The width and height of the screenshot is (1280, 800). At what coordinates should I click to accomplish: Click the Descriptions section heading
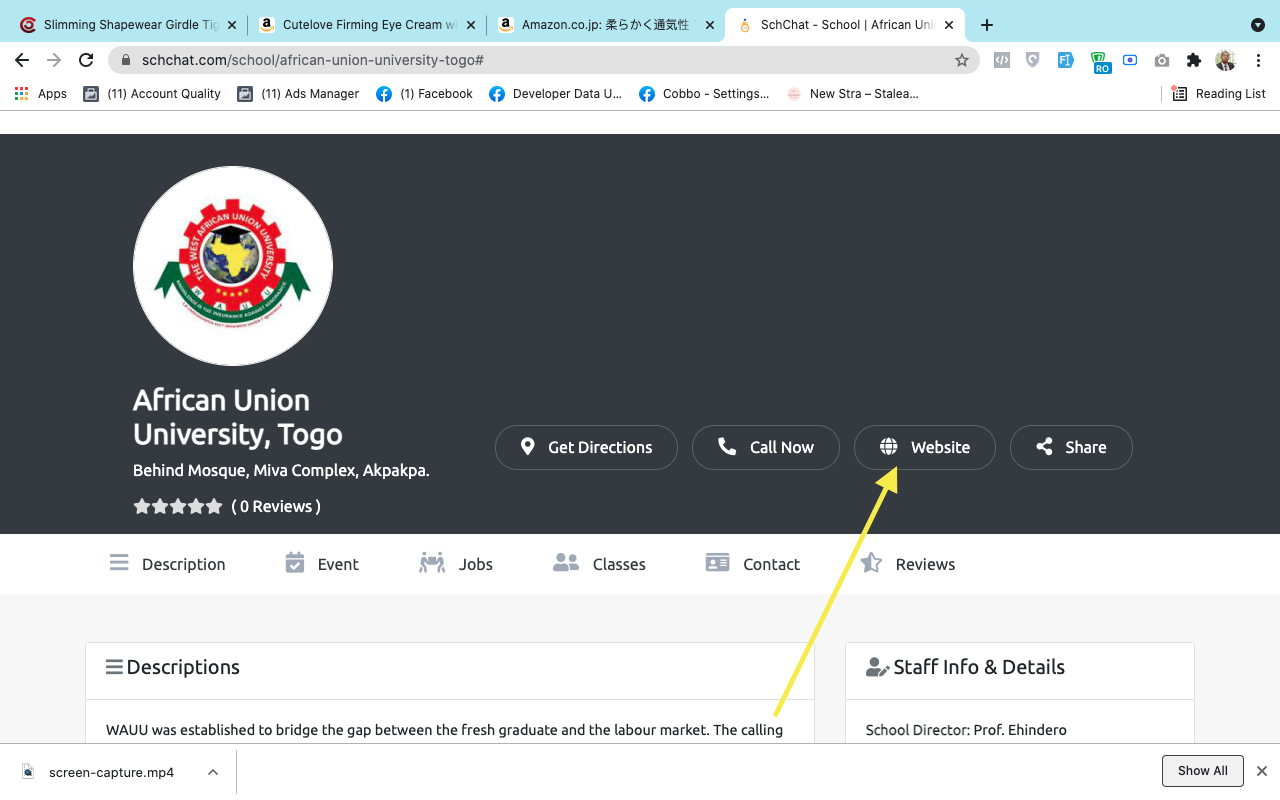(x=173, y=667)
